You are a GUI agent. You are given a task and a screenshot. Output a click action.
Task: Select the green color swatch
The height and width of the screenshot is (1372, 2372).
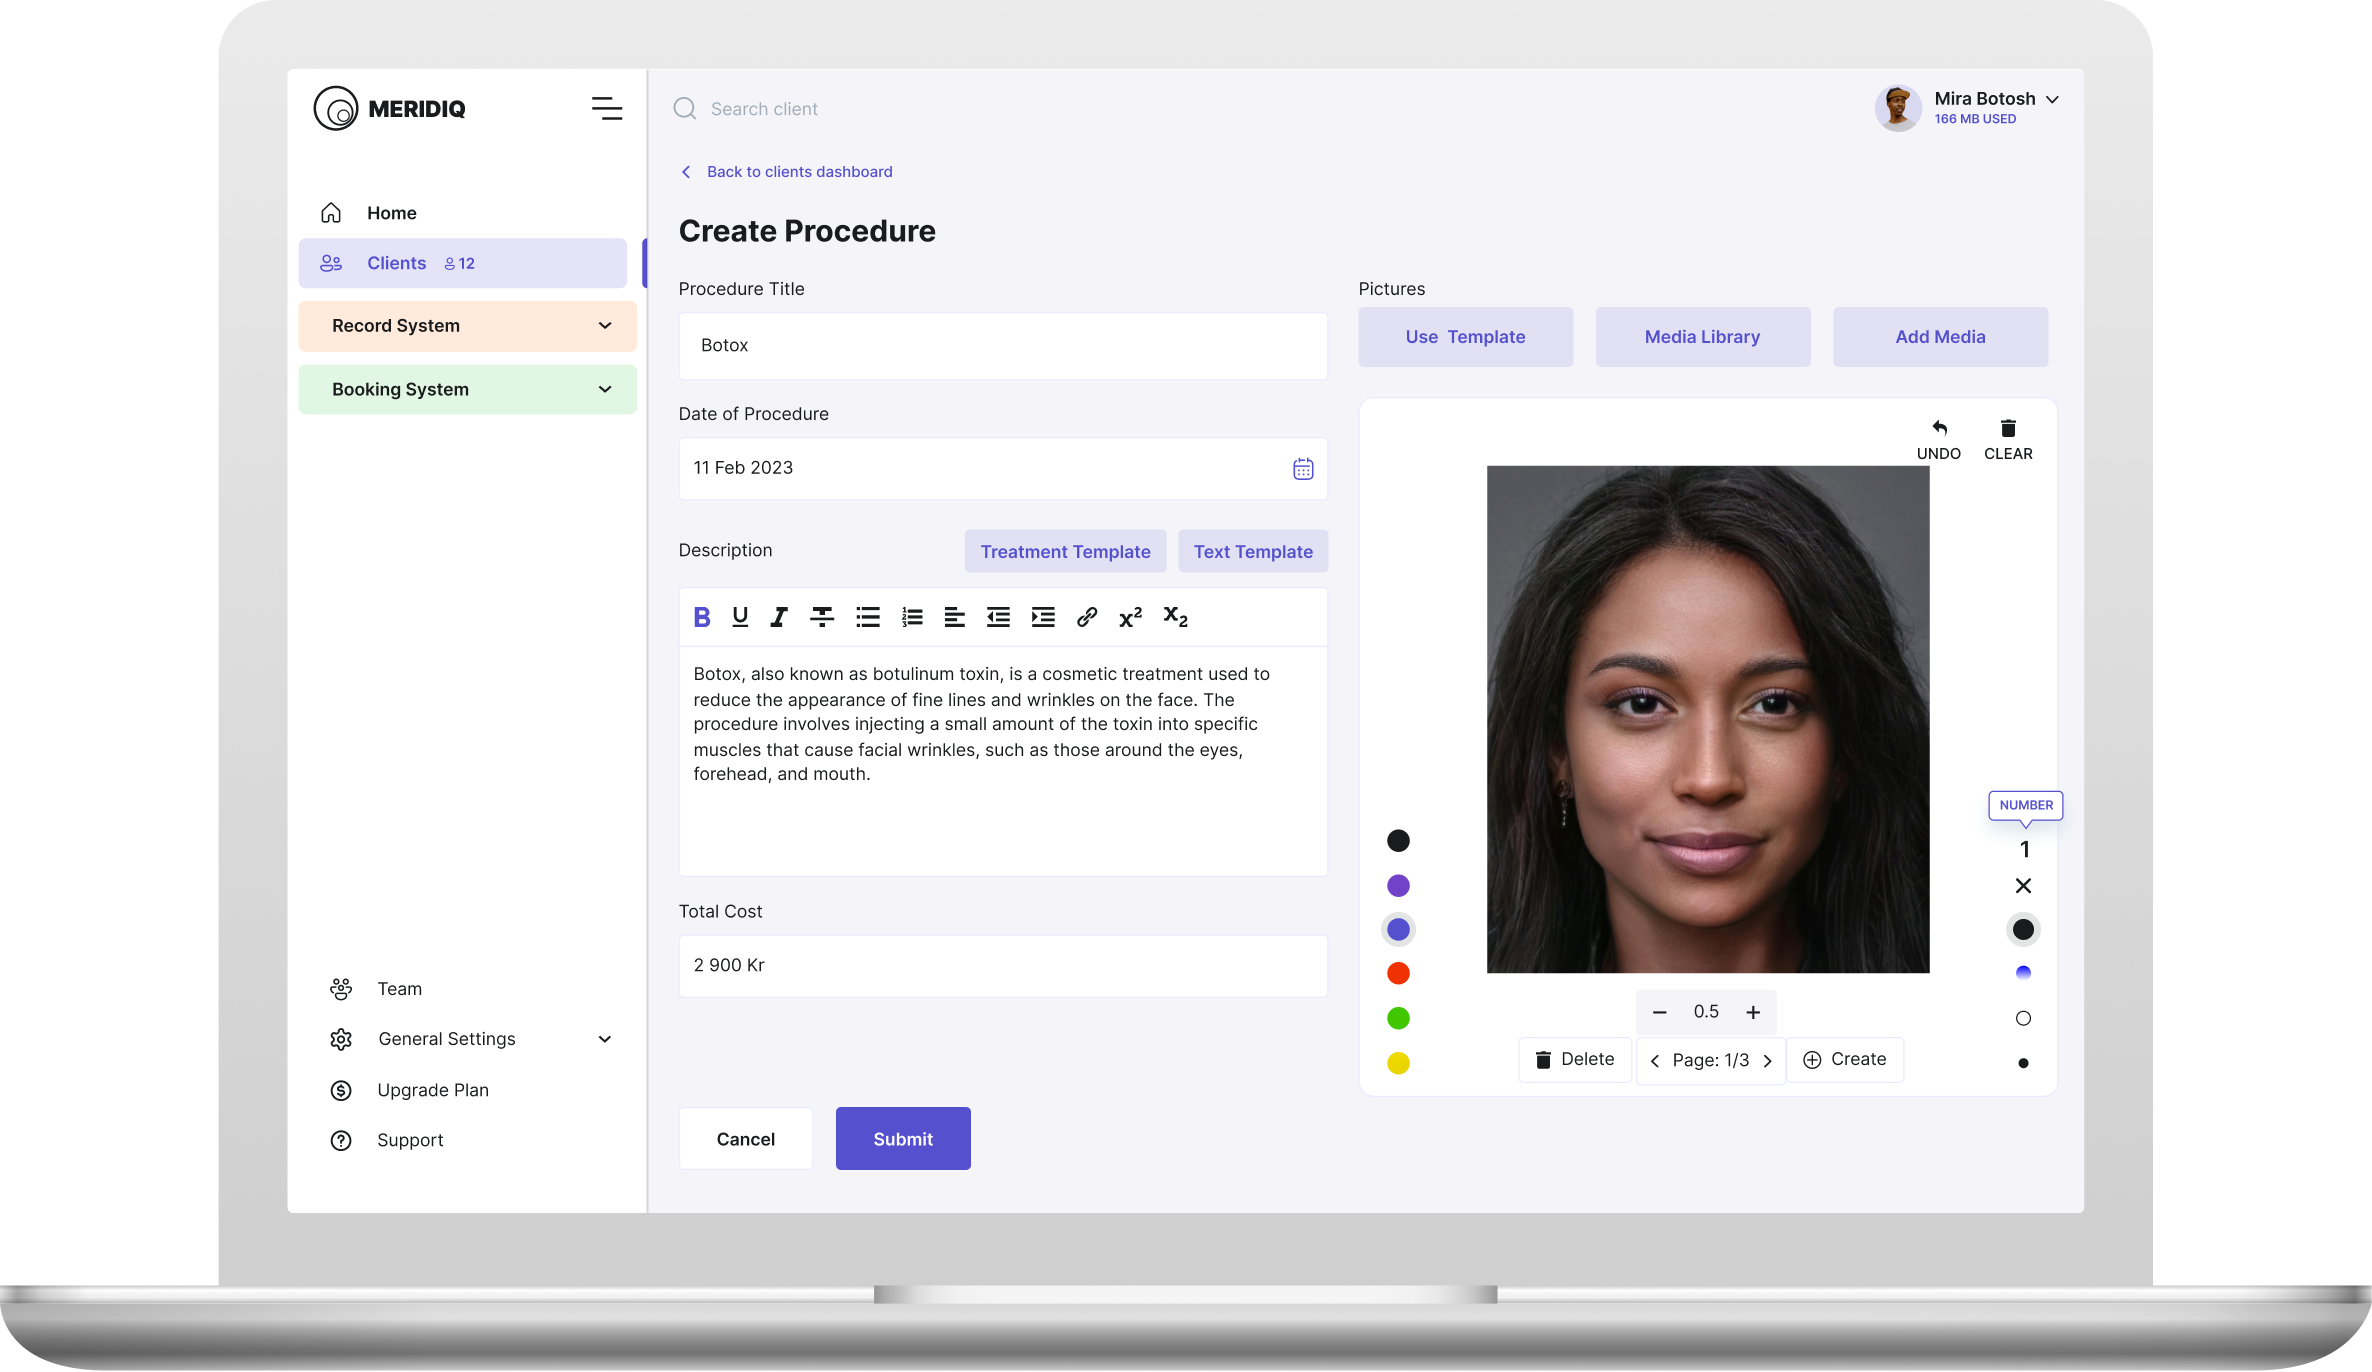point(1399,1019)
